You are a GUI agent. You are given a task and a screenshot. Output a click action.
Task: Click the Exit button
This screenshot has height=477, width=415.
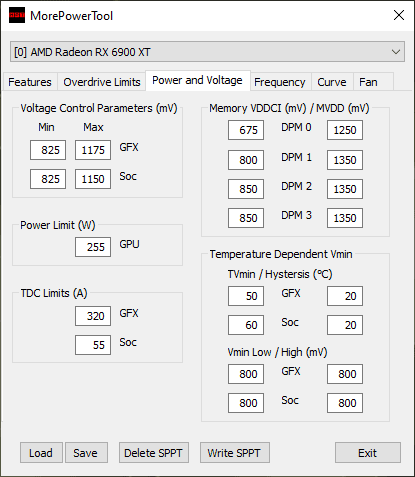(x=368, y=453)
